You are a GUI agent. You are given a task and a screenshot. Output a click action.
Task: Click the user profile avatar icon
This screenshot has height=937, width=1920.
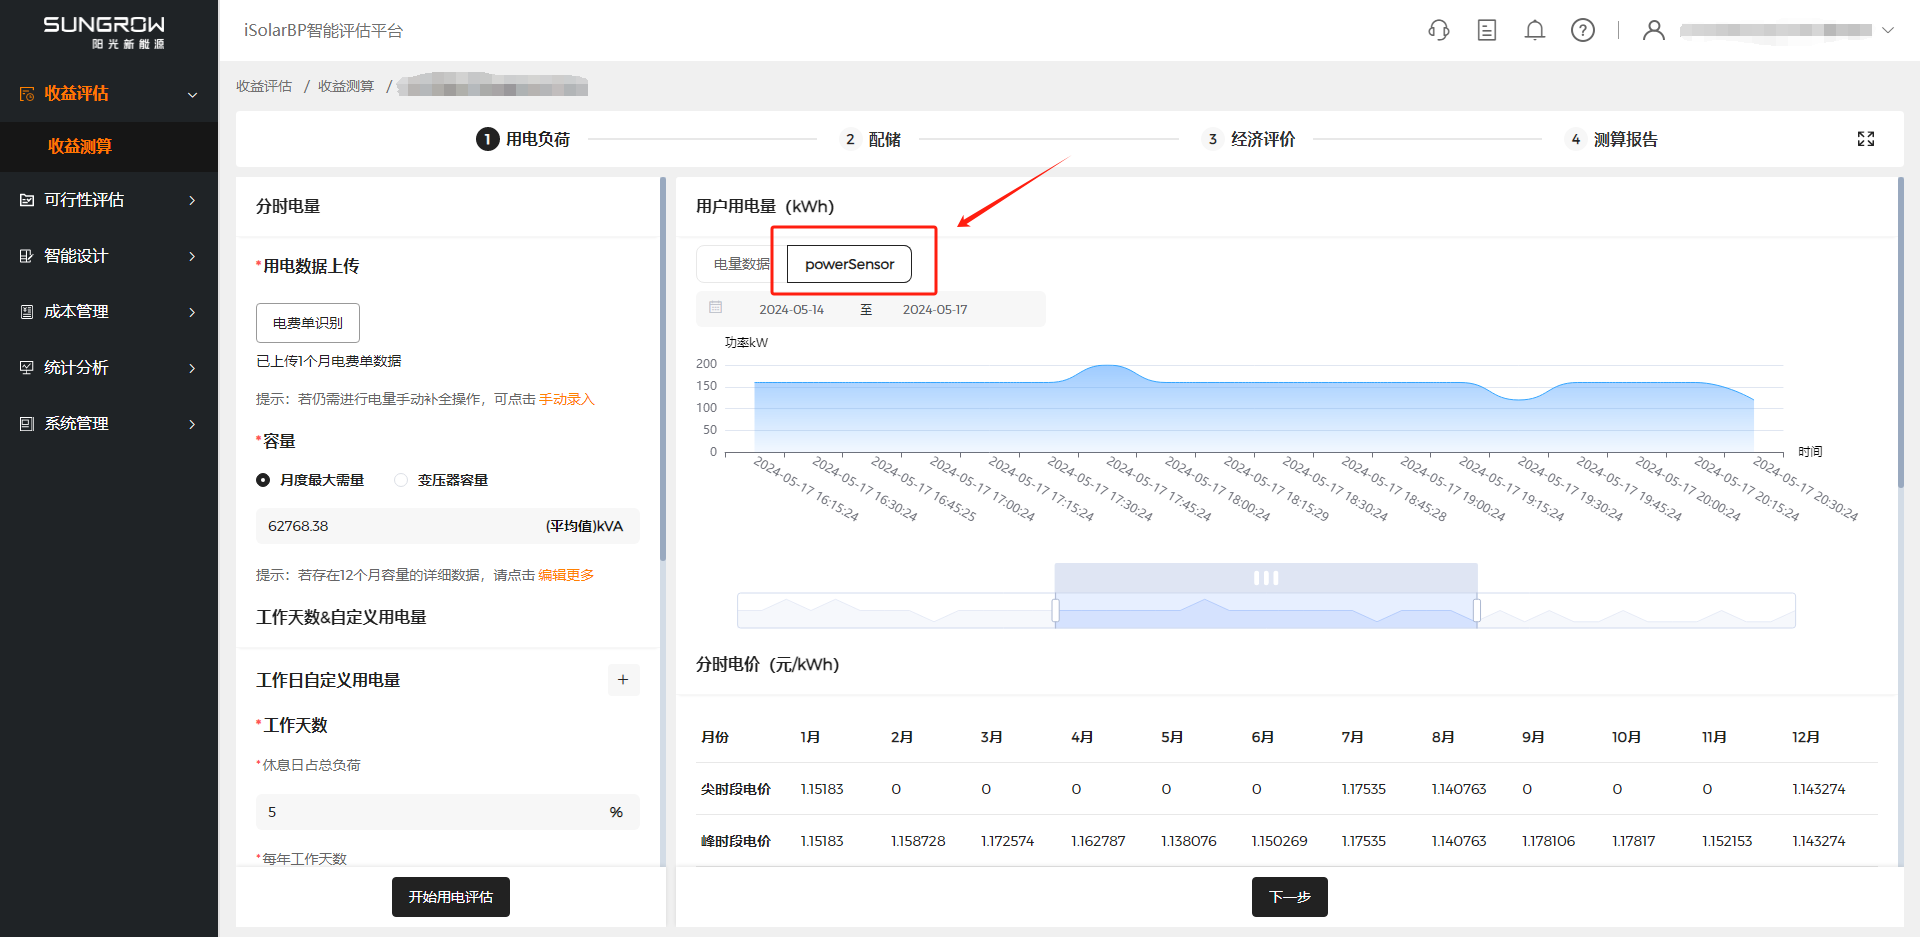[x=1654, y=30]
